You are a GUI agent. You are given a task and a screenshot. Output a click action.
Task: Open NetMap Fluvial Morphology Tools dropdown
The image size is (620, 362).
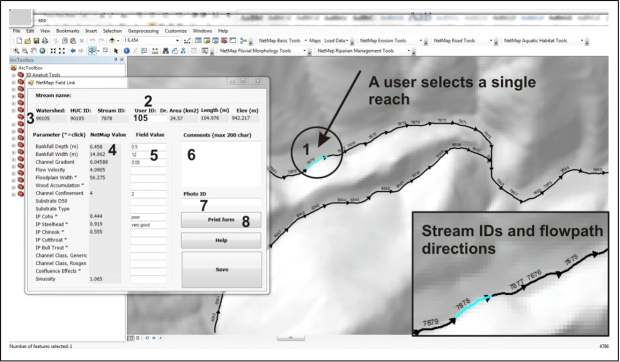click(304, 51)
